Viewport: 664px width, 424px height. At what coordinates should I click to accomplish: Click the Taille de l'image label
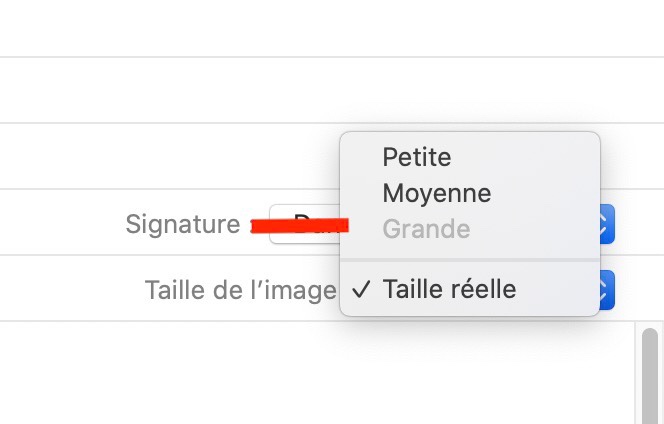click(240, 290)
